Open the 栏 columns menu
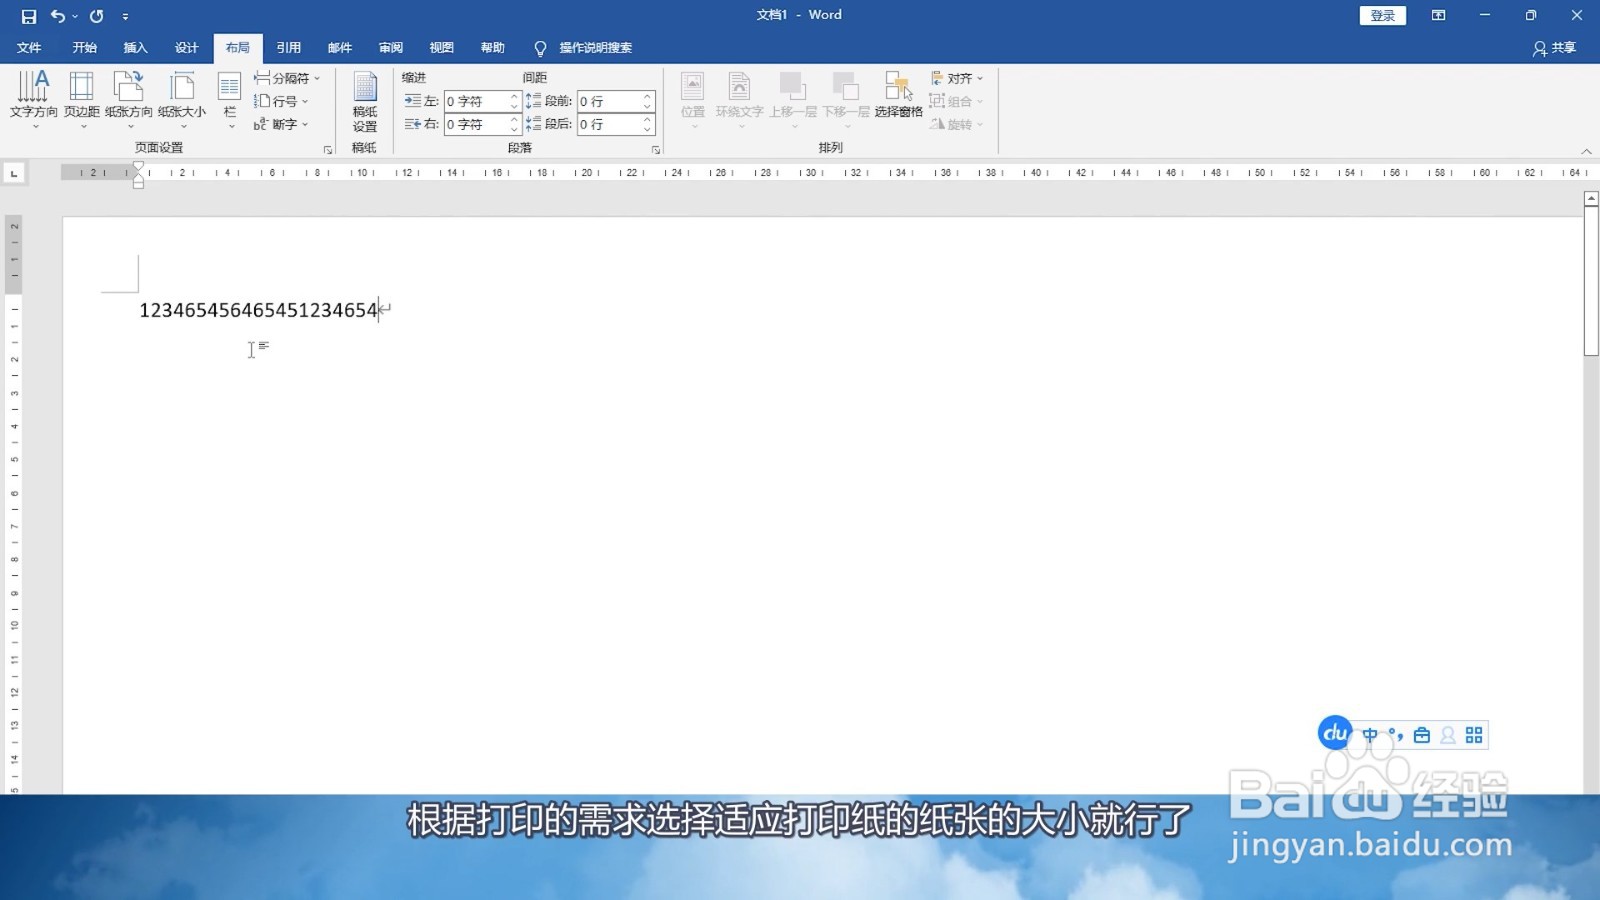Image resolution: width=1600 pixels, height=900 pixels. (230, 99)
